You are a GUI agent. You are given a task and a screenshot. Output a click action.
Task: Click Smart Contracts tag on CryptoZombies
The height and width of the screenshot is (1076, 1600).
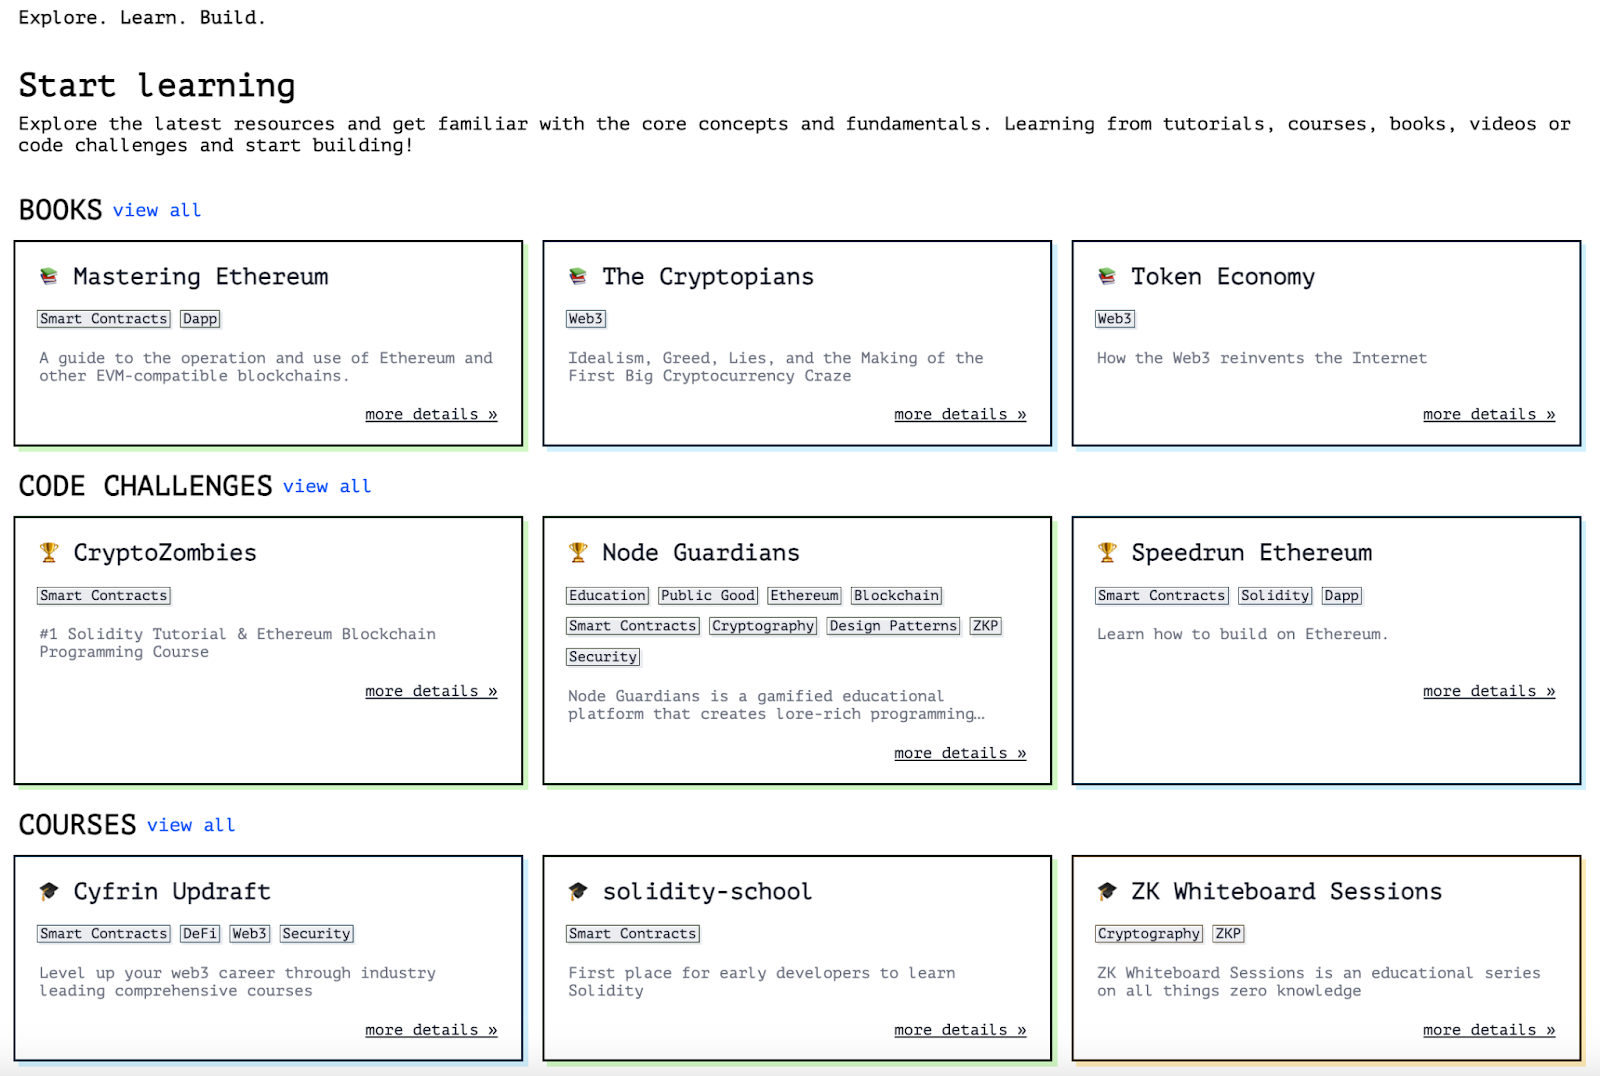tap(104, 596)
